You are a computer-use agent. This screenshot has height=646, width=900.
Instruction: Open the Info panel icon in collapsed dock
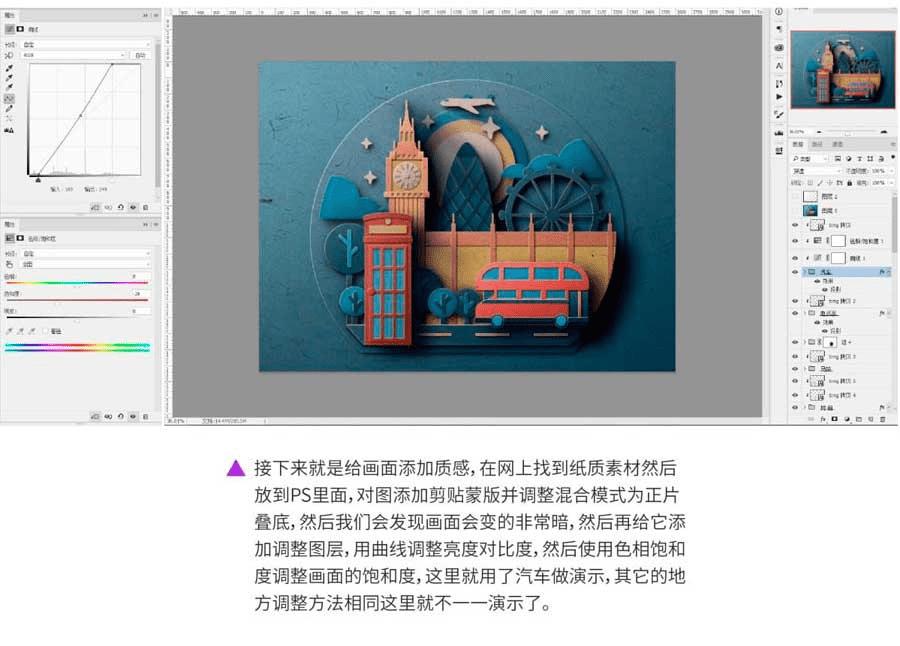(779, 11)
